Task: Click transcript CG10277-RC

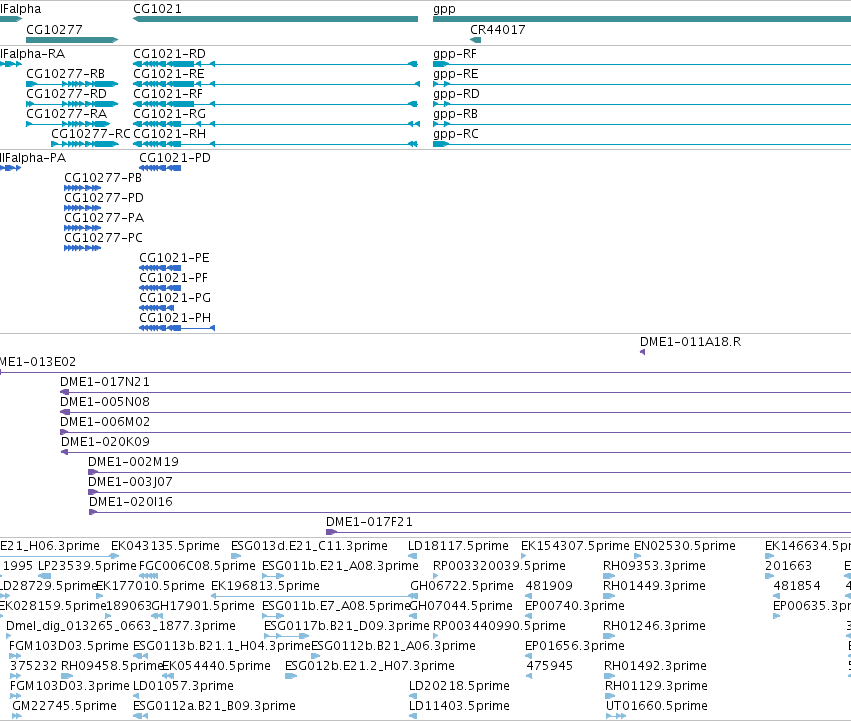Action: coord(85,144)
